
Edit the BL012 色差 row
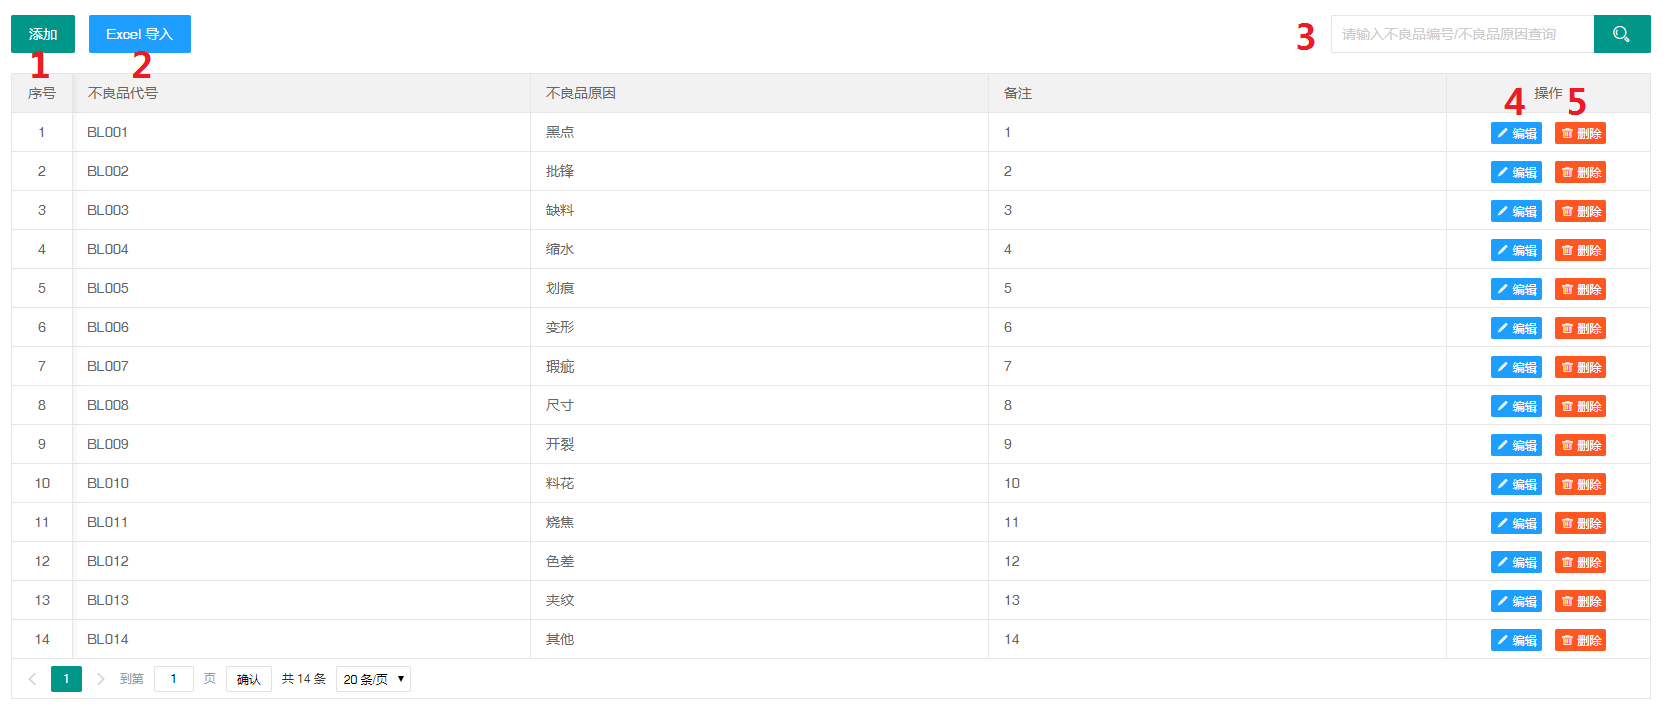1516,562
